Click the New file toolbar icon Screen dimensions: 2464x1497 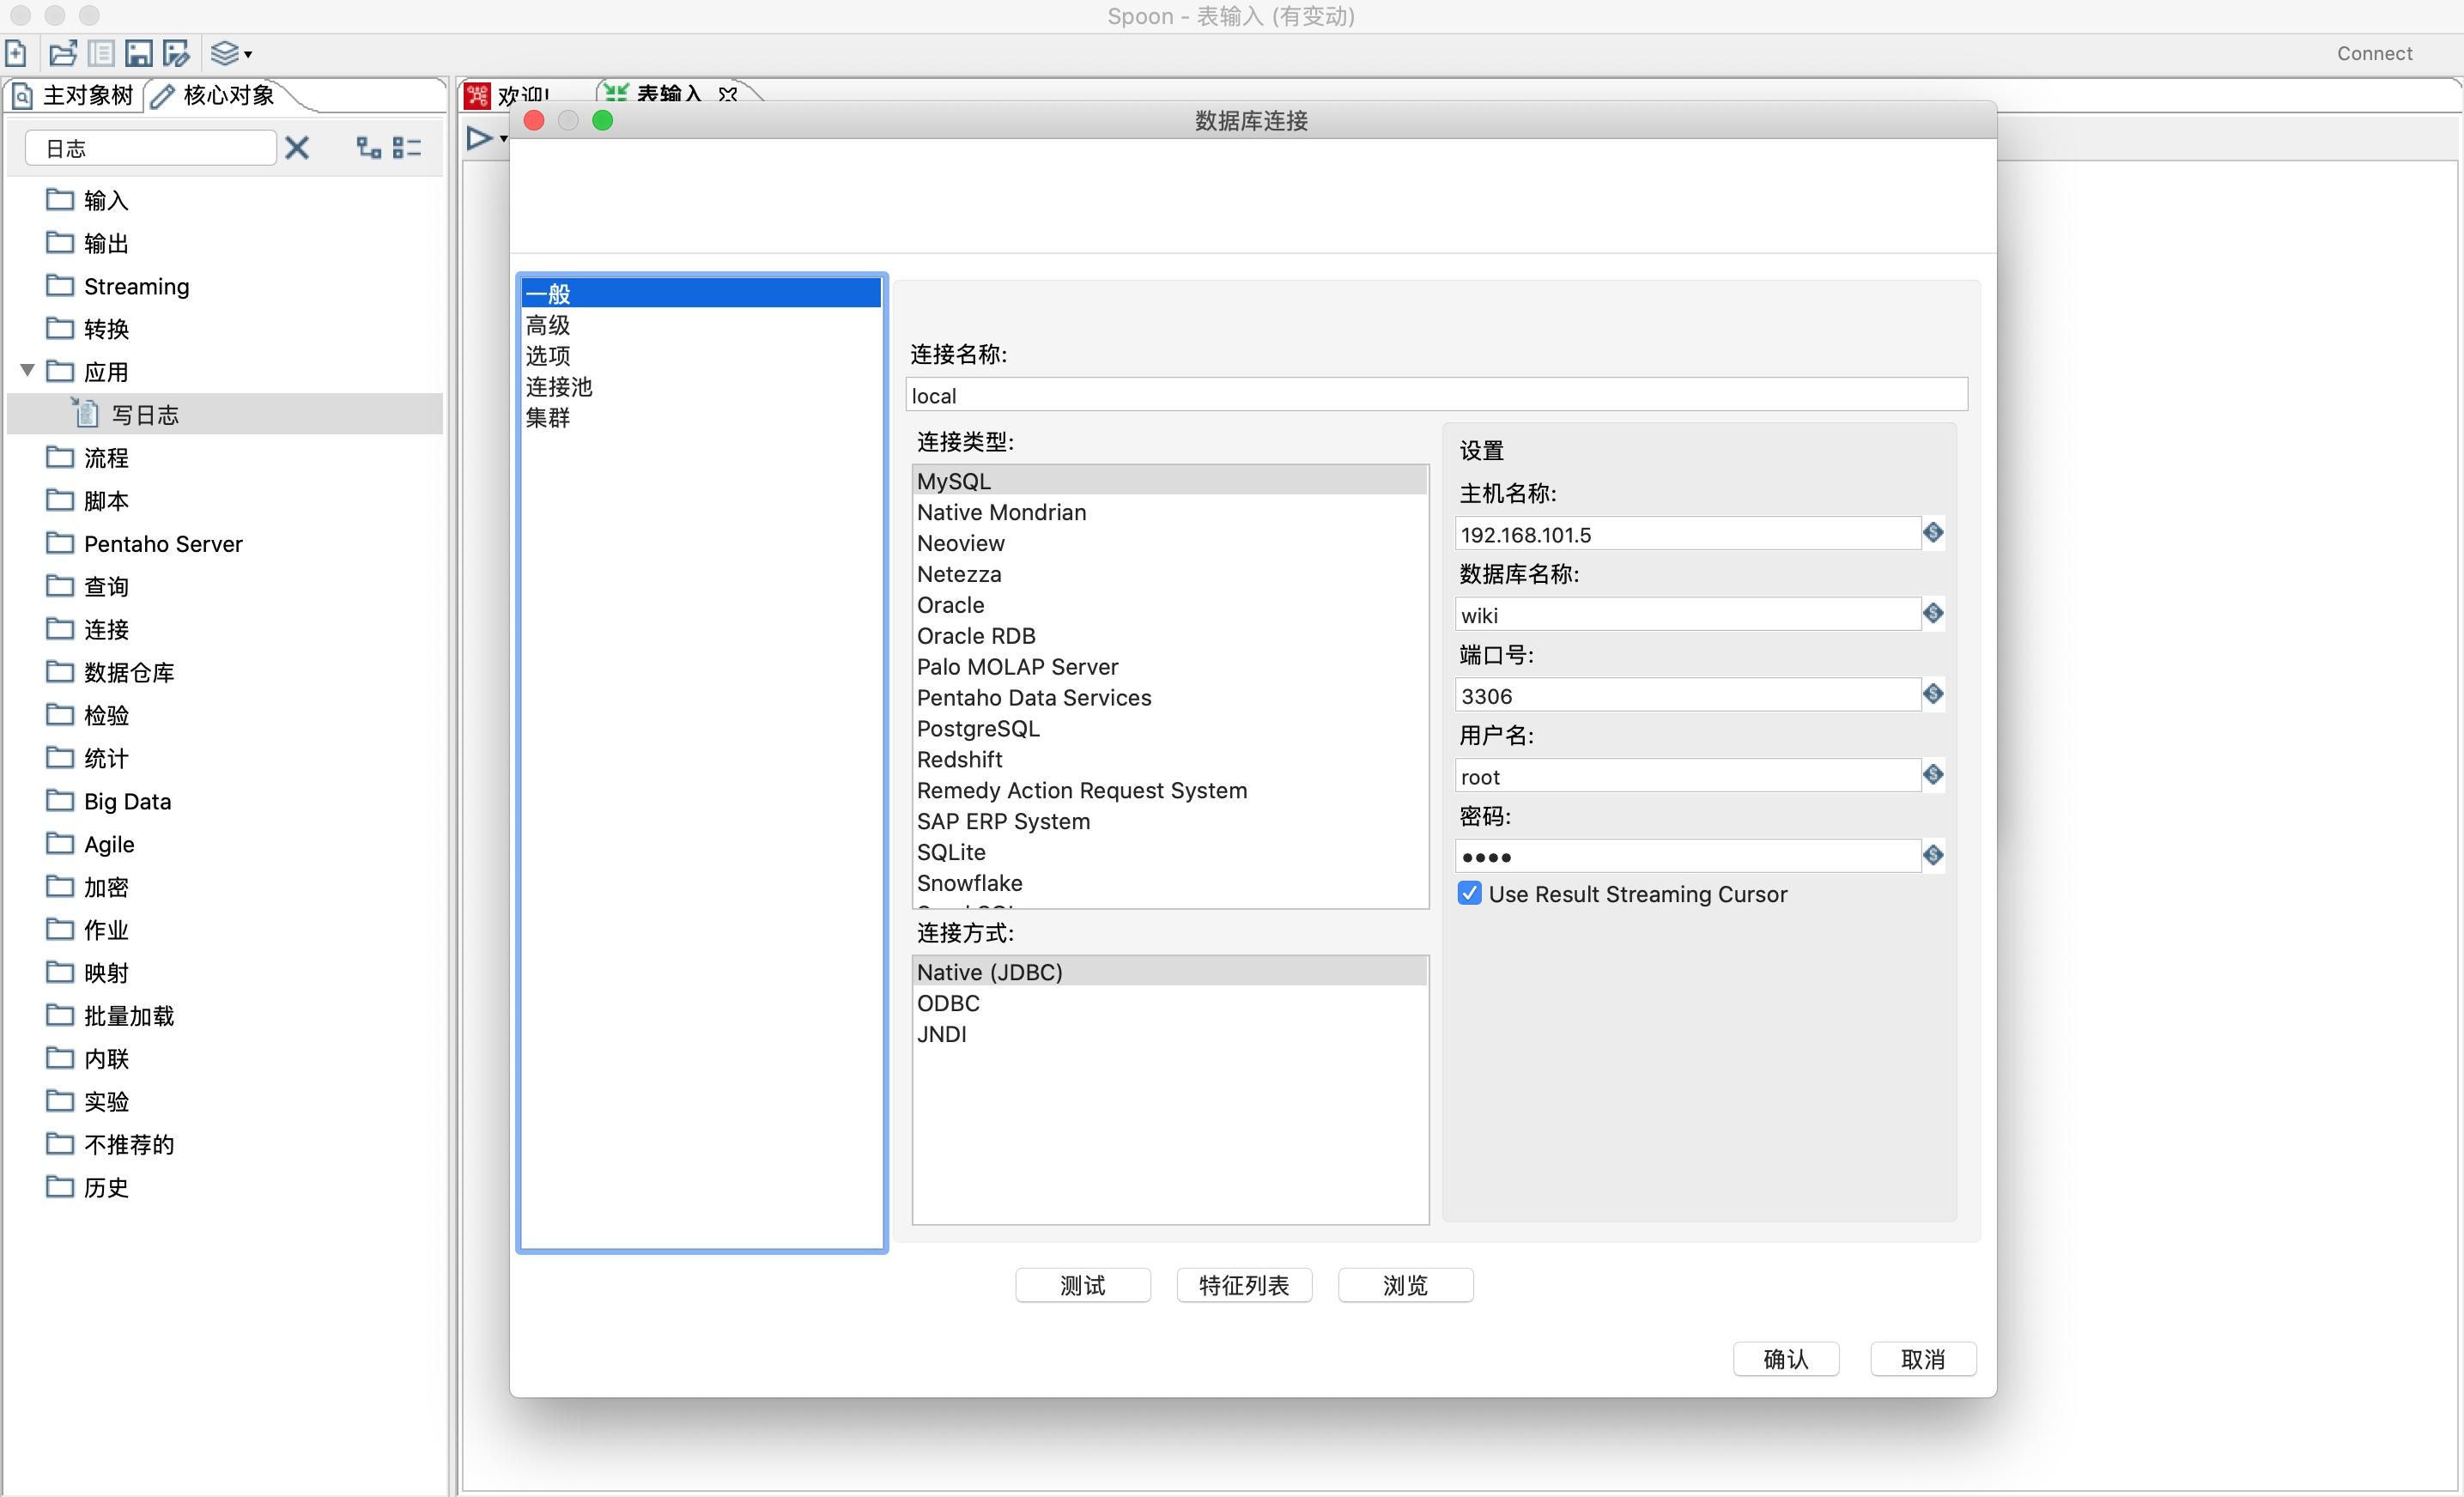tap(16, 53)
